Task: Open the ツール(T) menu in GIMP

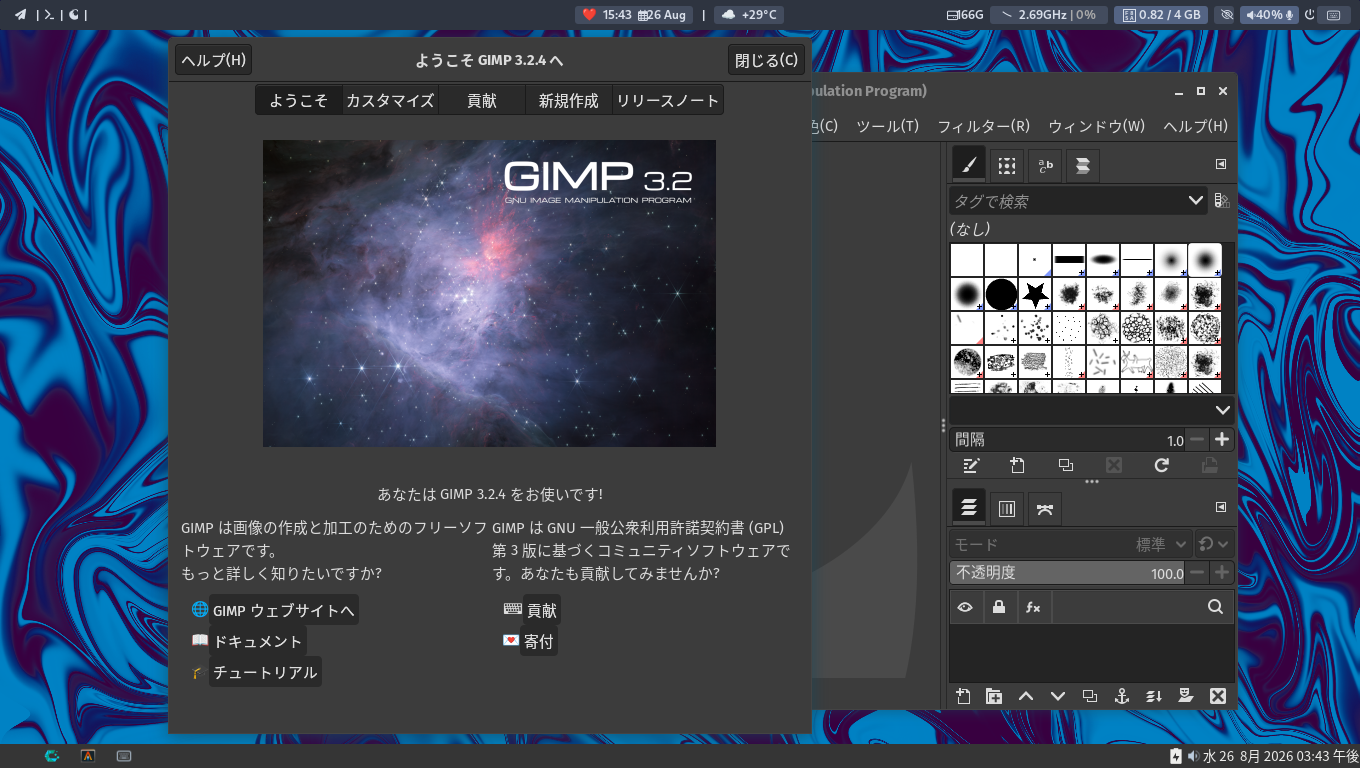Action: pos(888,126)
